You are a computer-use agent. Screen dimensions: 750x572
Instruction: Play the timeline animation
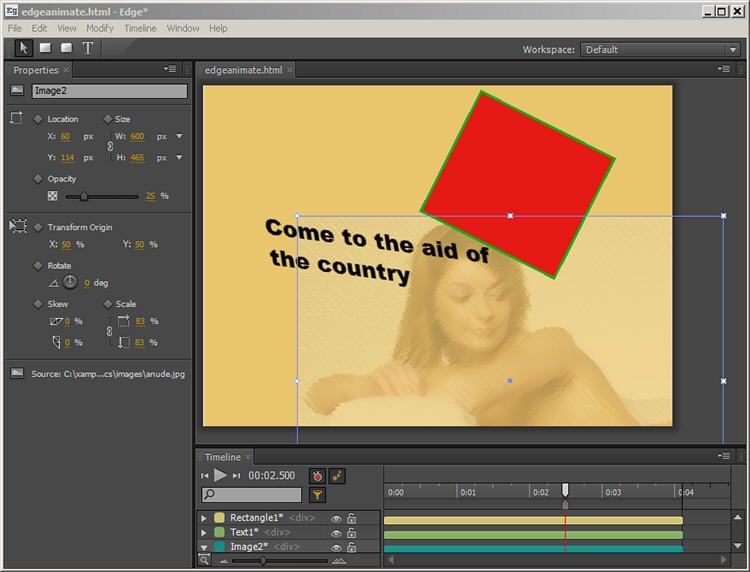220,475
